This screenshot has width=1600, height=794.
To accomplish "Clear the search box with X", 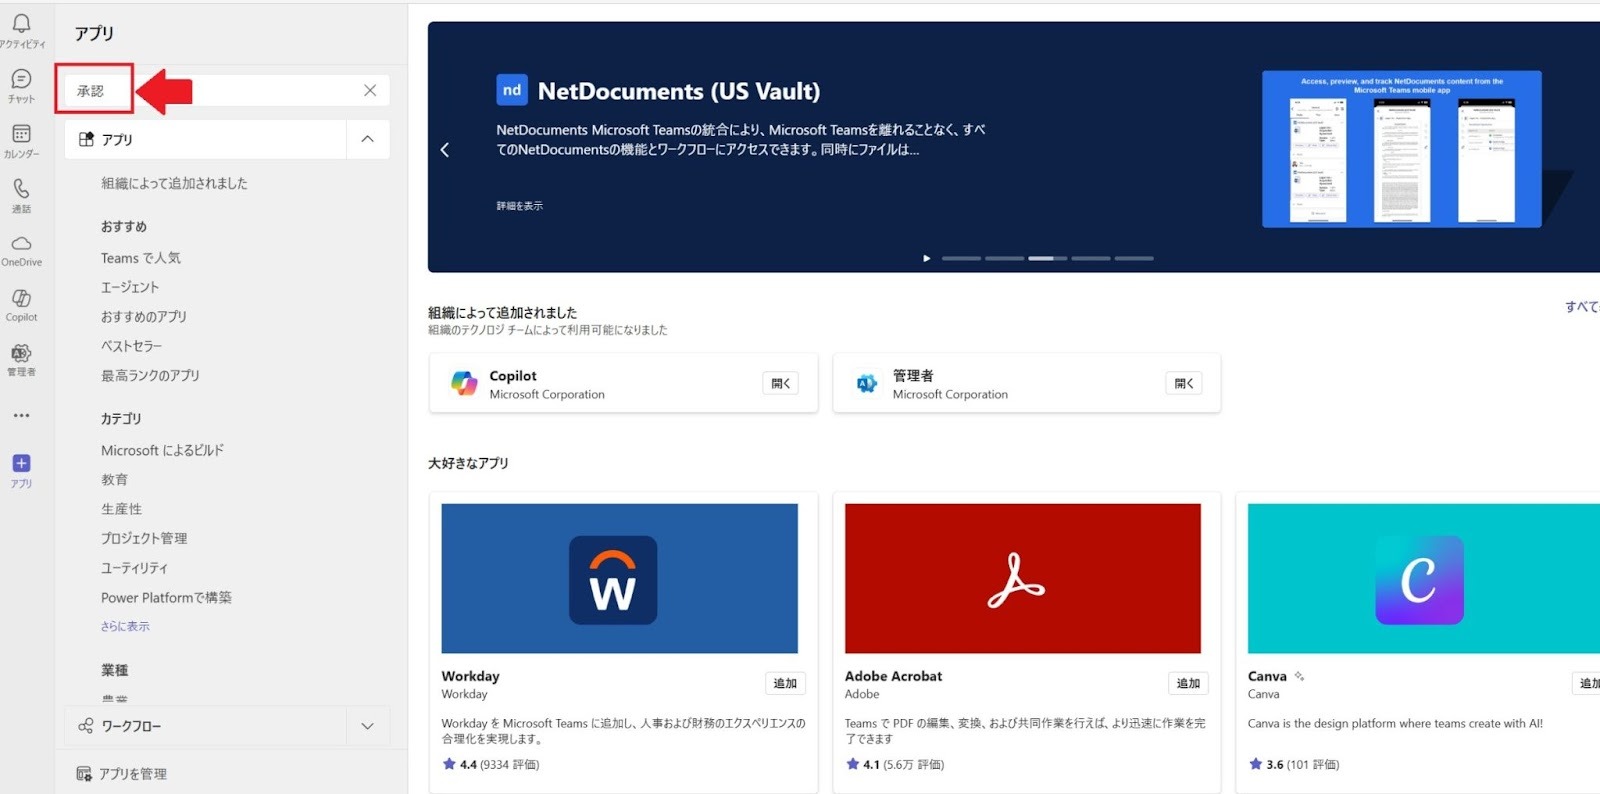I will [x=370, y=90].
